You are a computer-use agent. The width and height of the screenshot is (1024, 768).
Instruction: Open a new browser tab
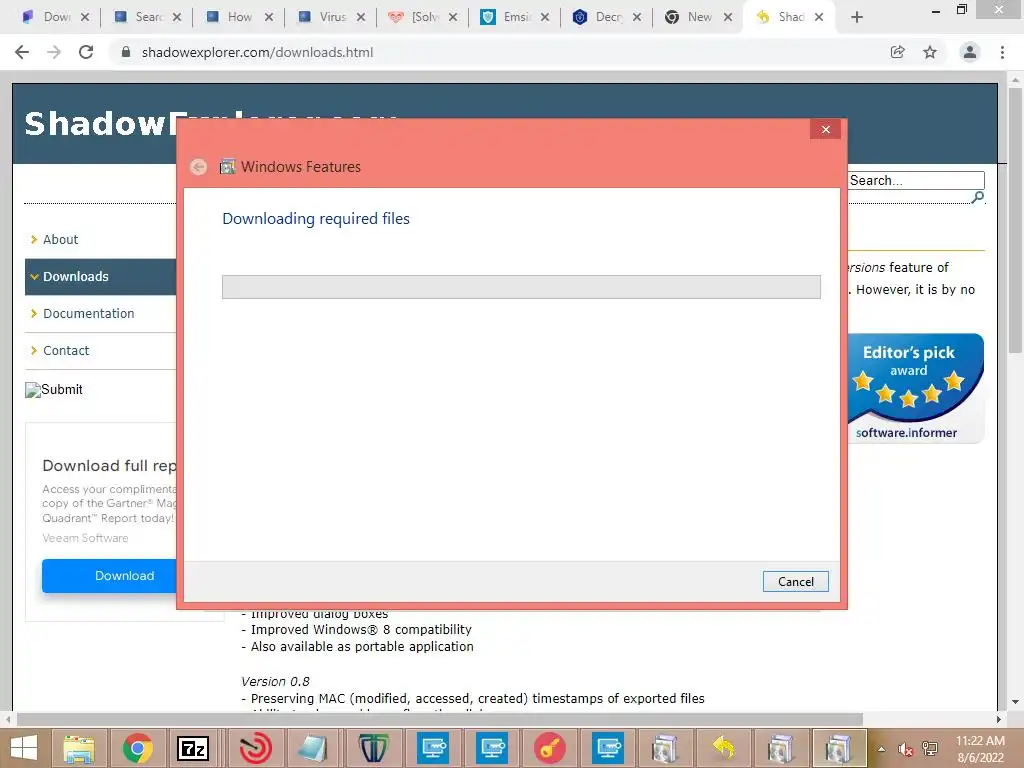pos(857,17)
